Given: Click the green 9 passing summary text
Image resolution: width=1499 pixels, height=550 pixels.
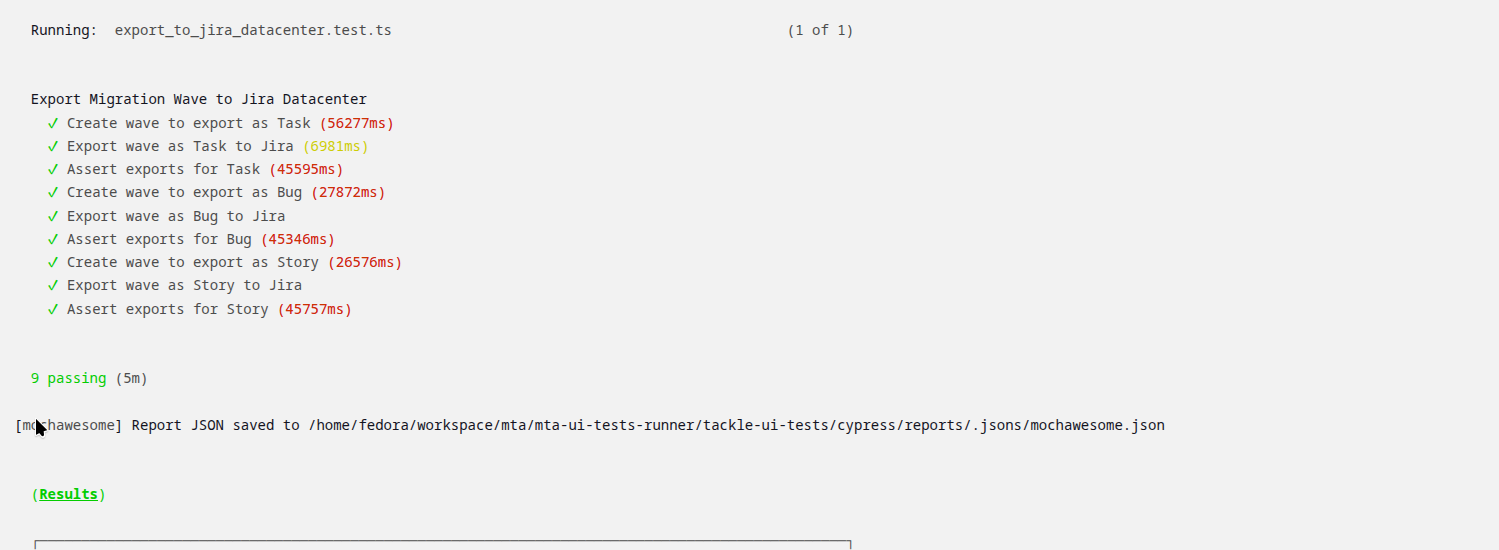Looking at the screenshot, I should (68, 378).
